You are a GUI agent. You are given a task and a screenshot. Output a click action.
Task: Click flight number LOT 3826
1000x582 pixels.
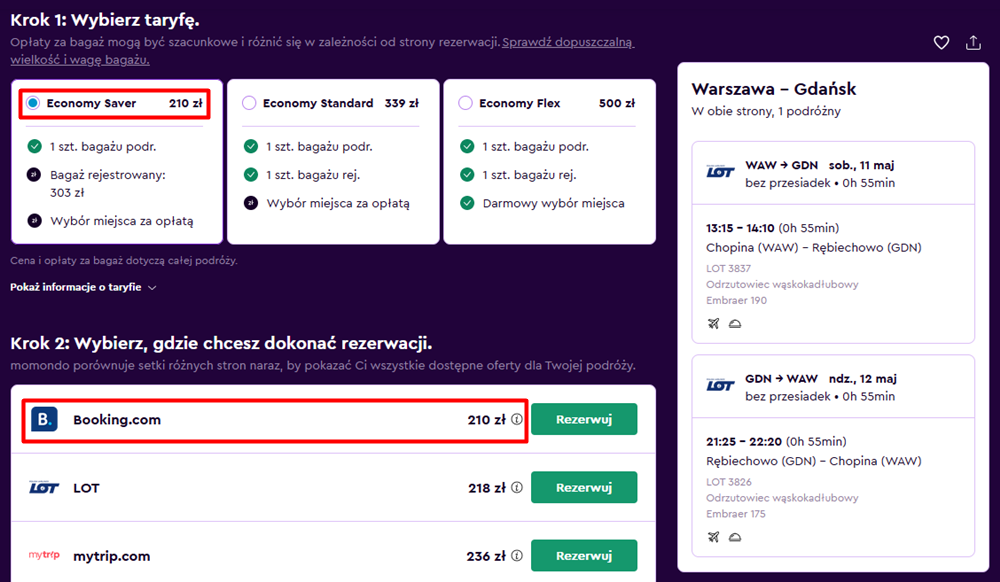click(729, 482)
